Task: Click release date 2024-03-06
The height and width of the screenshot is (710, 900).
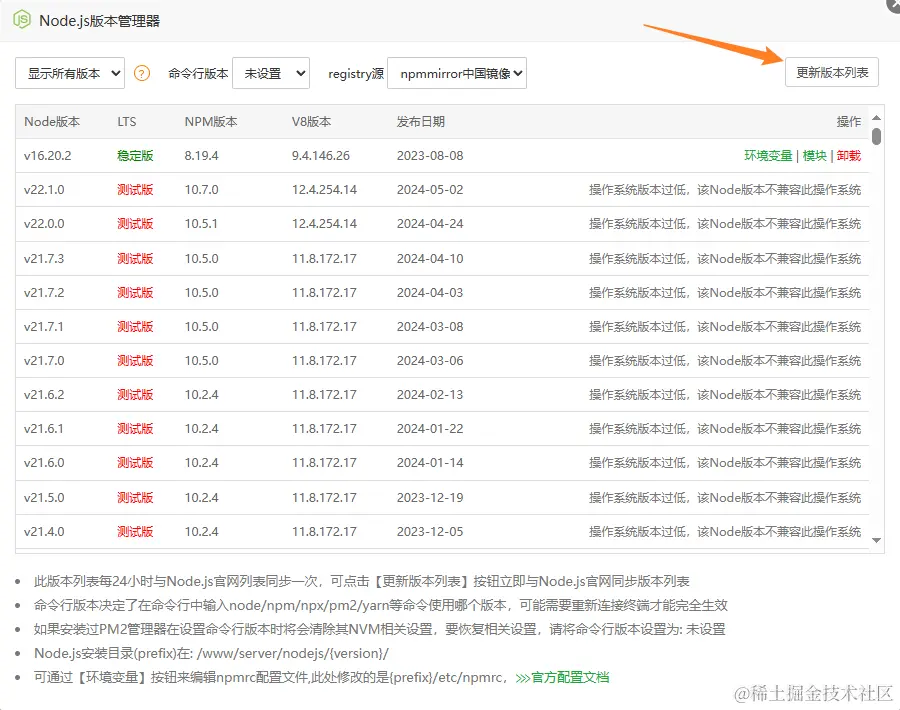Action: coord(430,360)
